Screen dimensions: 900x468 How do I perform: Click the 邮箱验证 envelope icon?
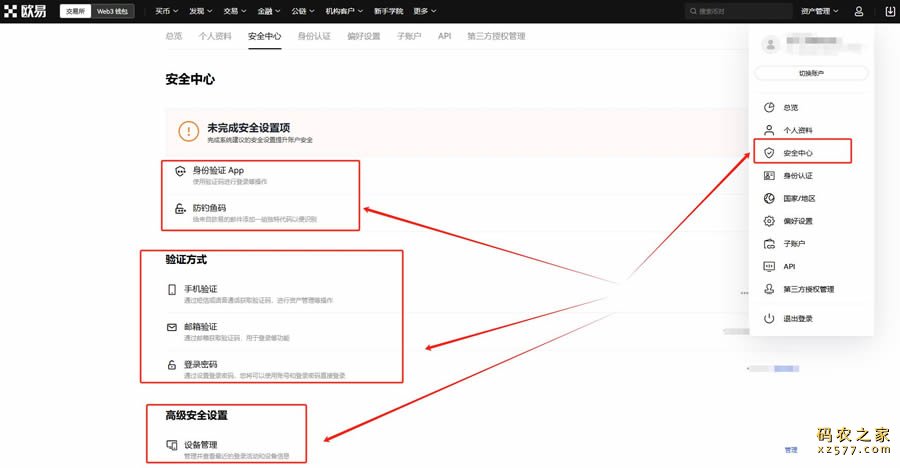coord(172,327)
